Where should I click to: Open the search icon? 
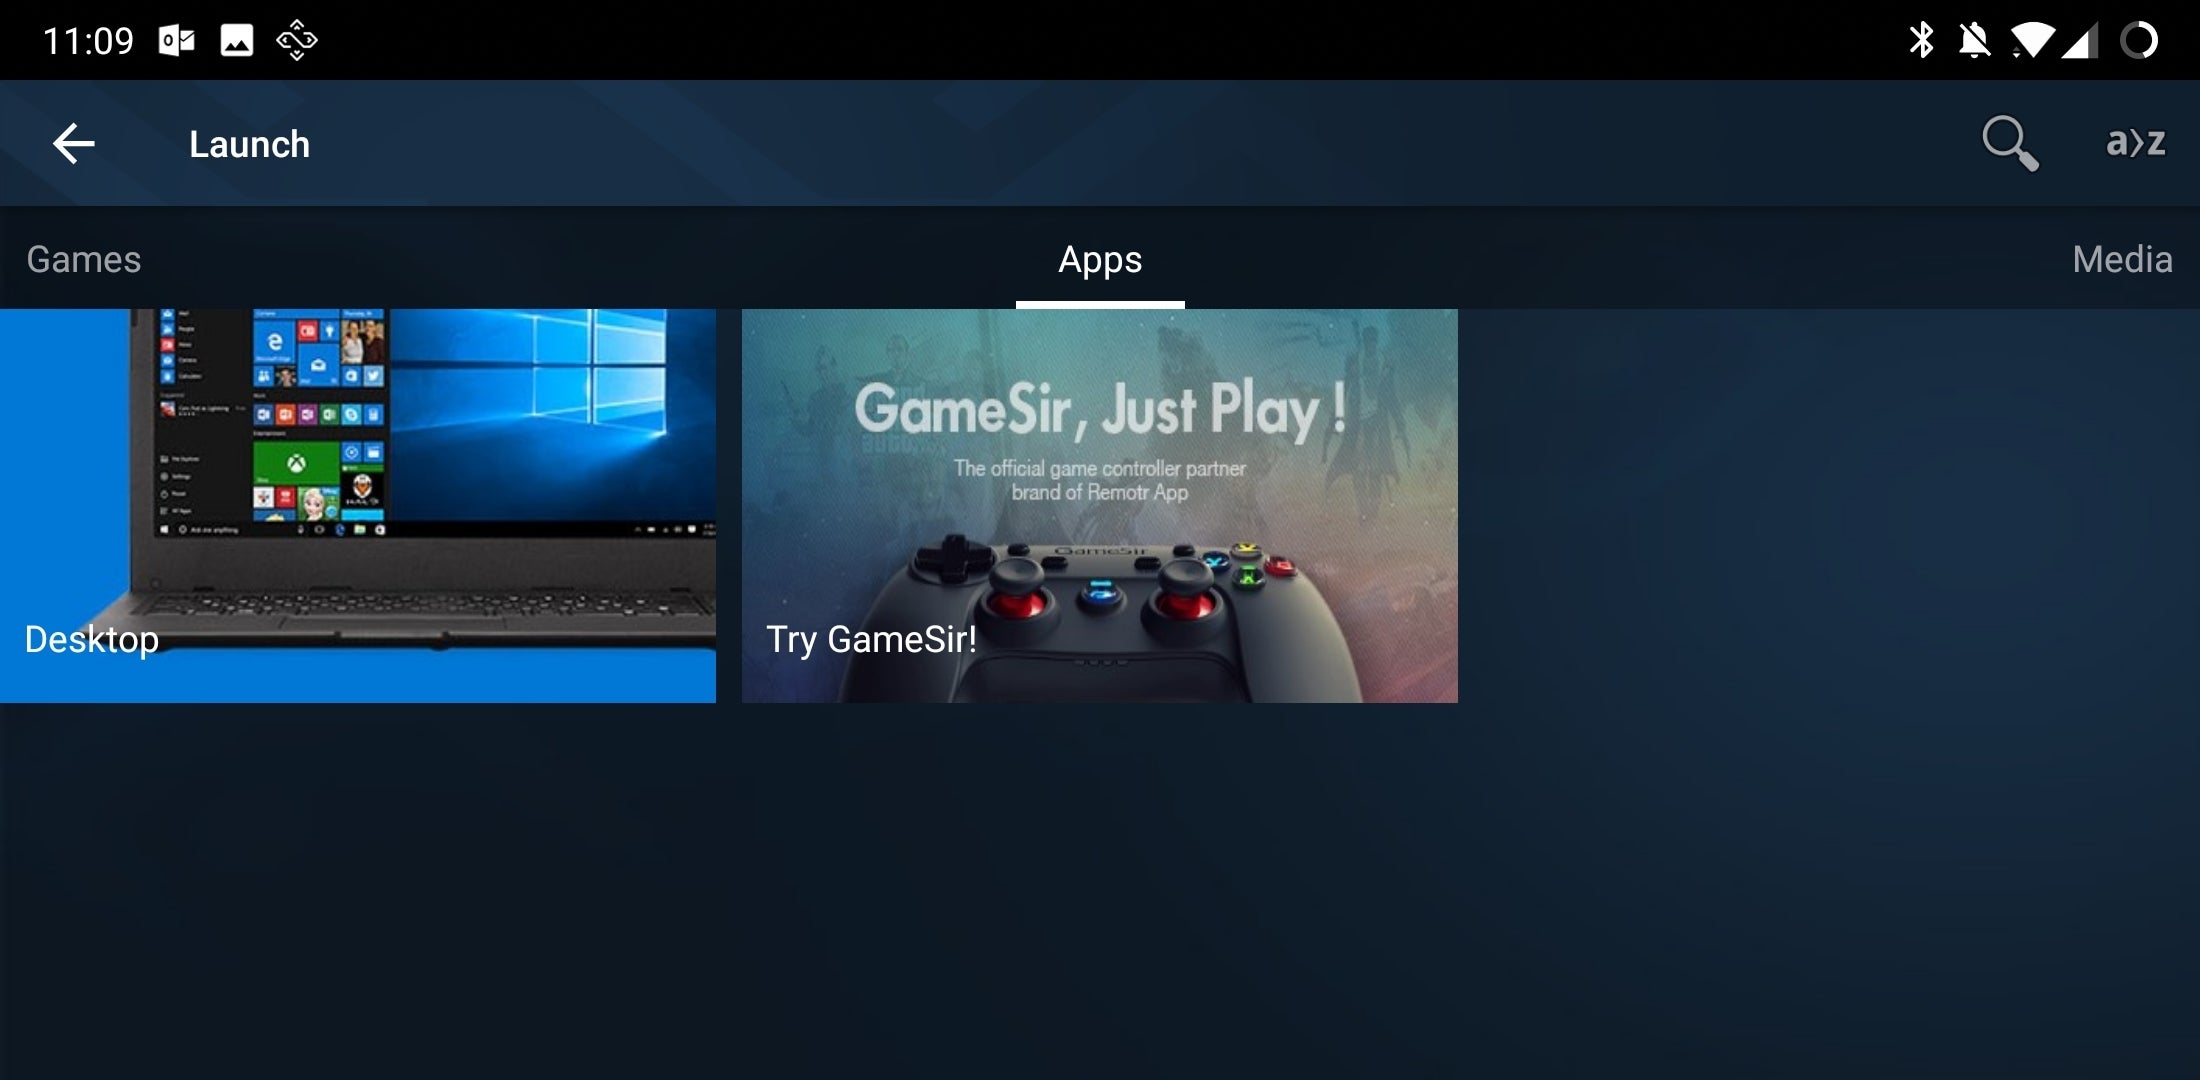(2011, 143)
